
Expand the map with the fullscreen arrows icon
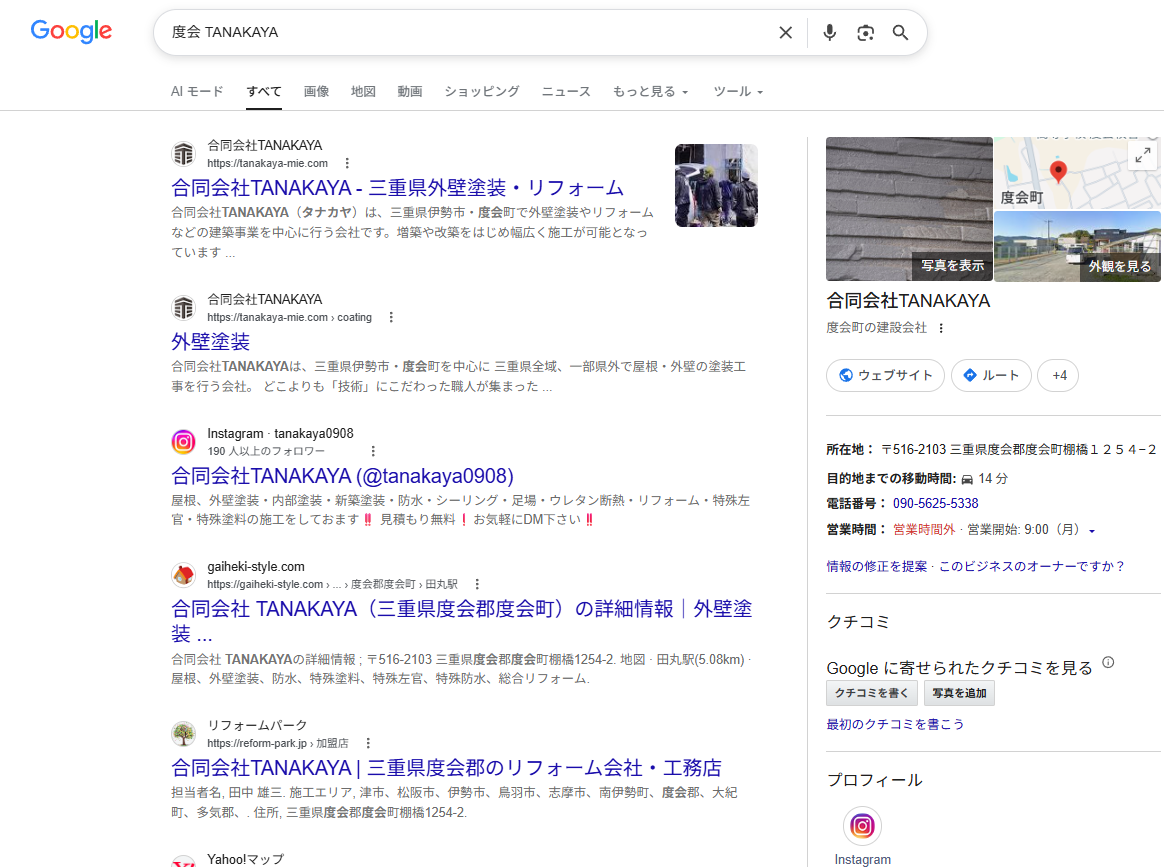[x=1142, y=155]
